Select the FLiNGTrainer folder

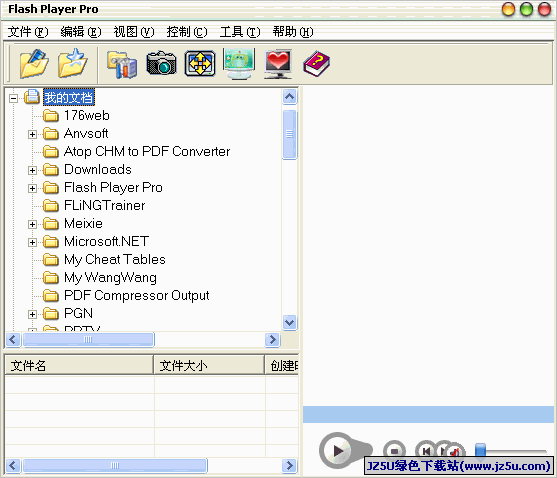[x=104, y=206]
